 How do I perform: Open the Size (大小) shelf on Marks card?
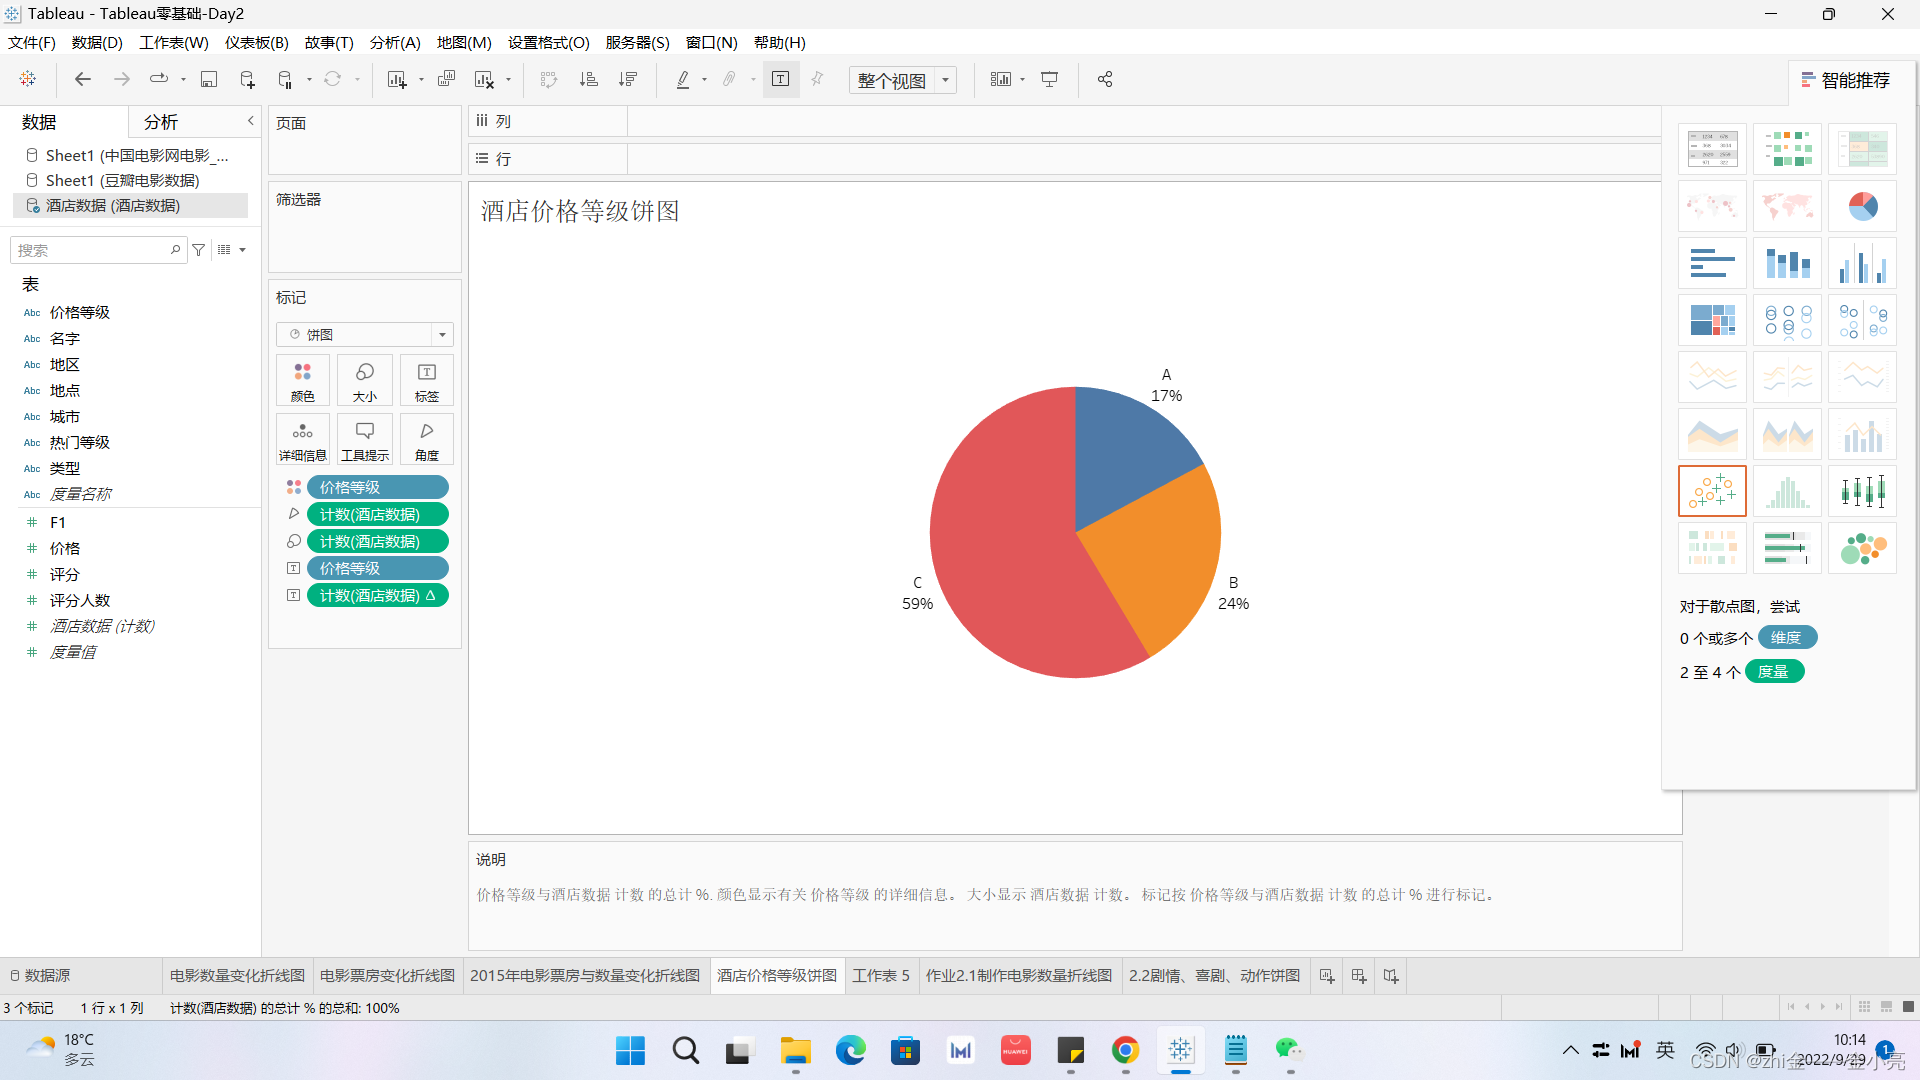(365, 380)
